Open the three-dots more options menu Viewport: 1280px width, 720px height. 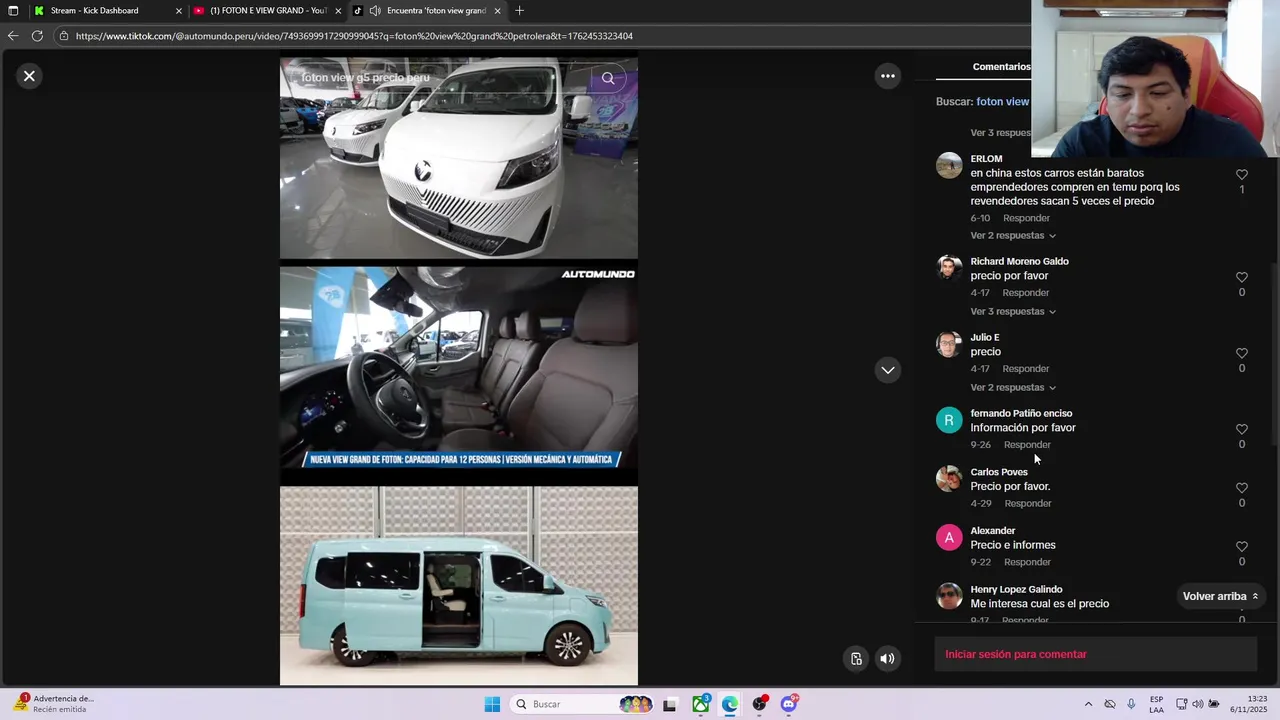coord(887,76)
